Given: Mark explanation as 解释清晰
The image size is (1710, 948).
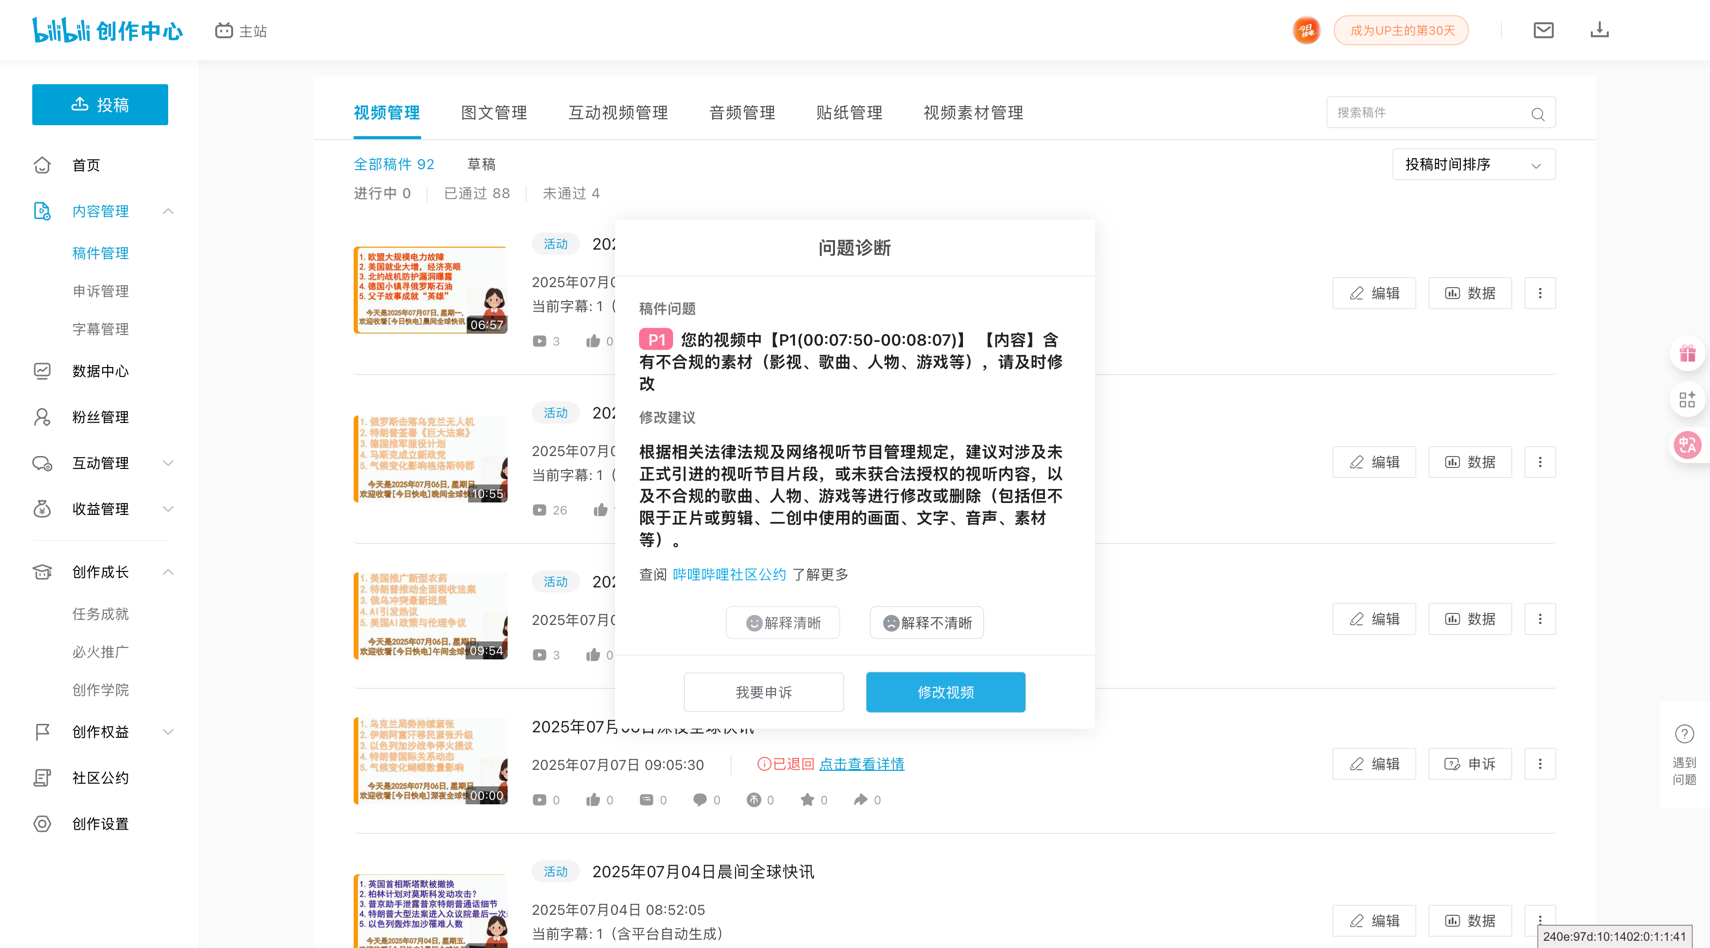Looking at the screenshot, I should click(x=783, y=623).
